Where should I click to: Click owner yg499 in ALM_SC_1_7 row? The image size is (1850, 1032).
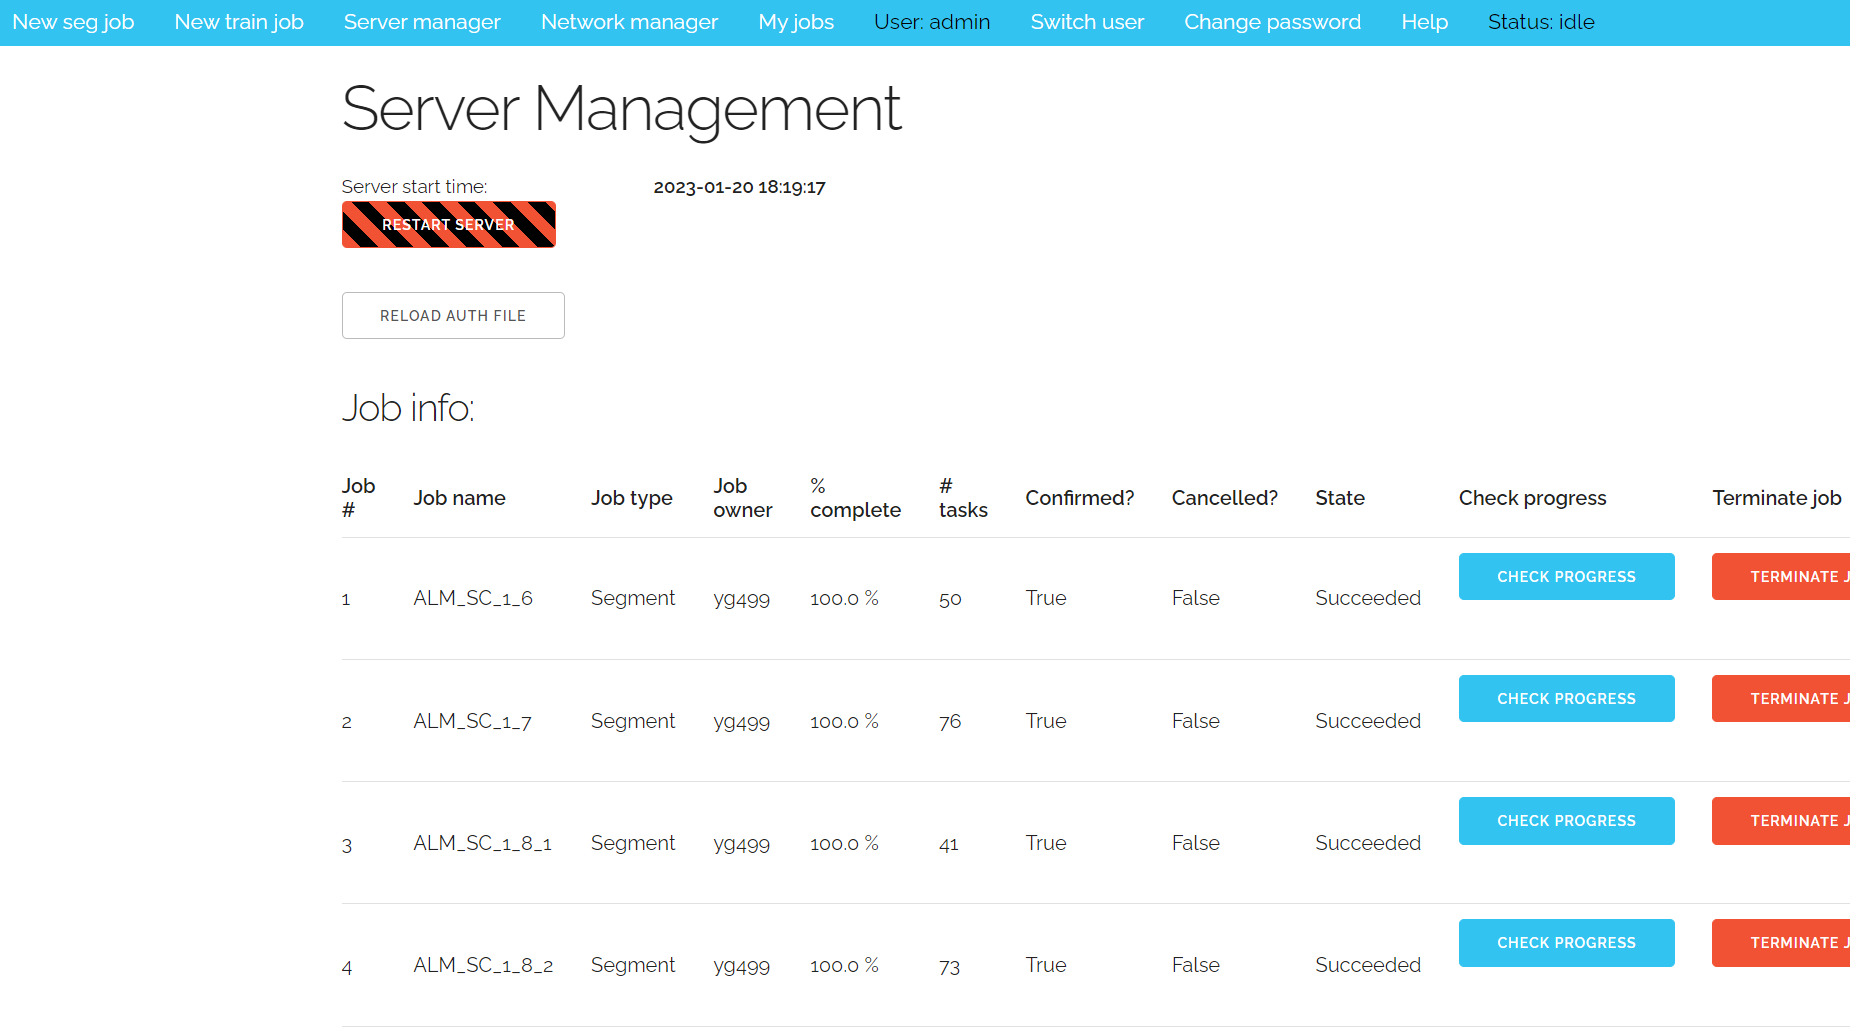[741, 722]
